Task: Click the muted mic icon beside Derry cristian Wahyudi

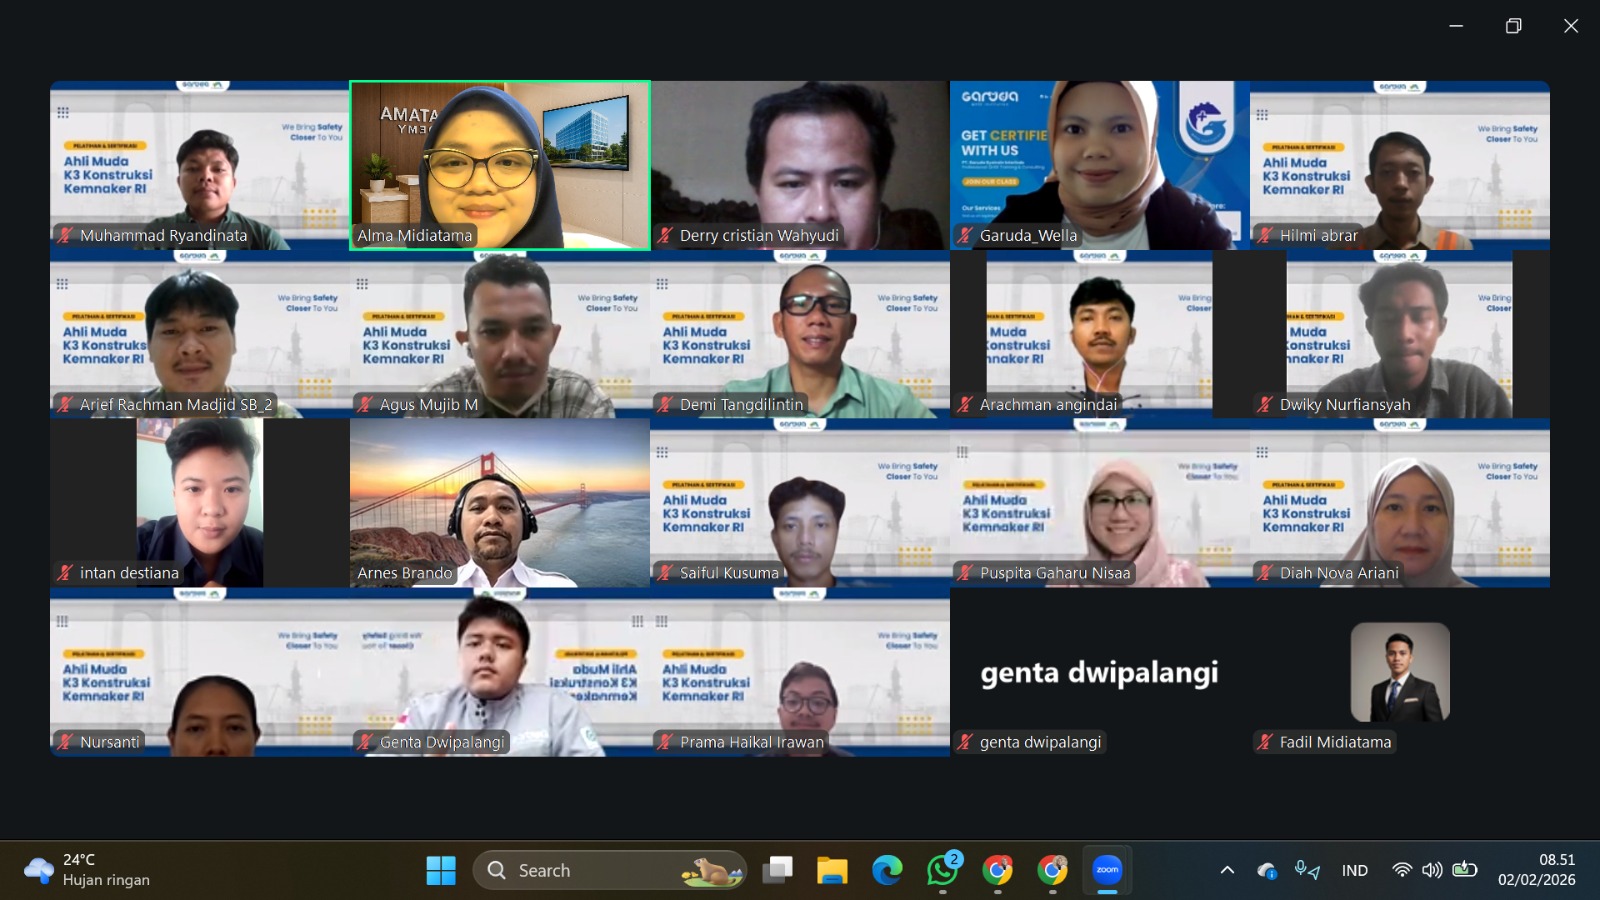Action: point(665,236)
